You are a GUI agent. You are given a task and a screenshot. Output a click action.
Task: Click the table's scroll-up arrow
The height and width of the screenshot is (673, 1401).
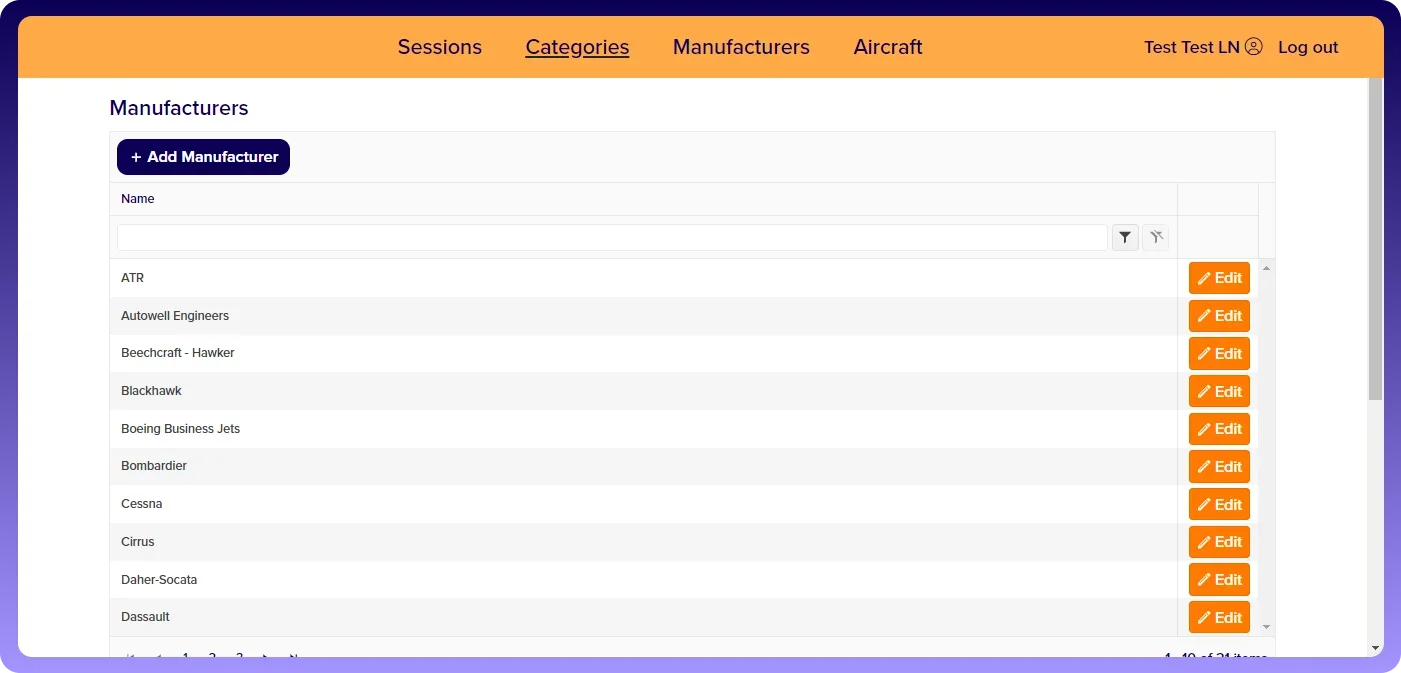[1267, 268]
